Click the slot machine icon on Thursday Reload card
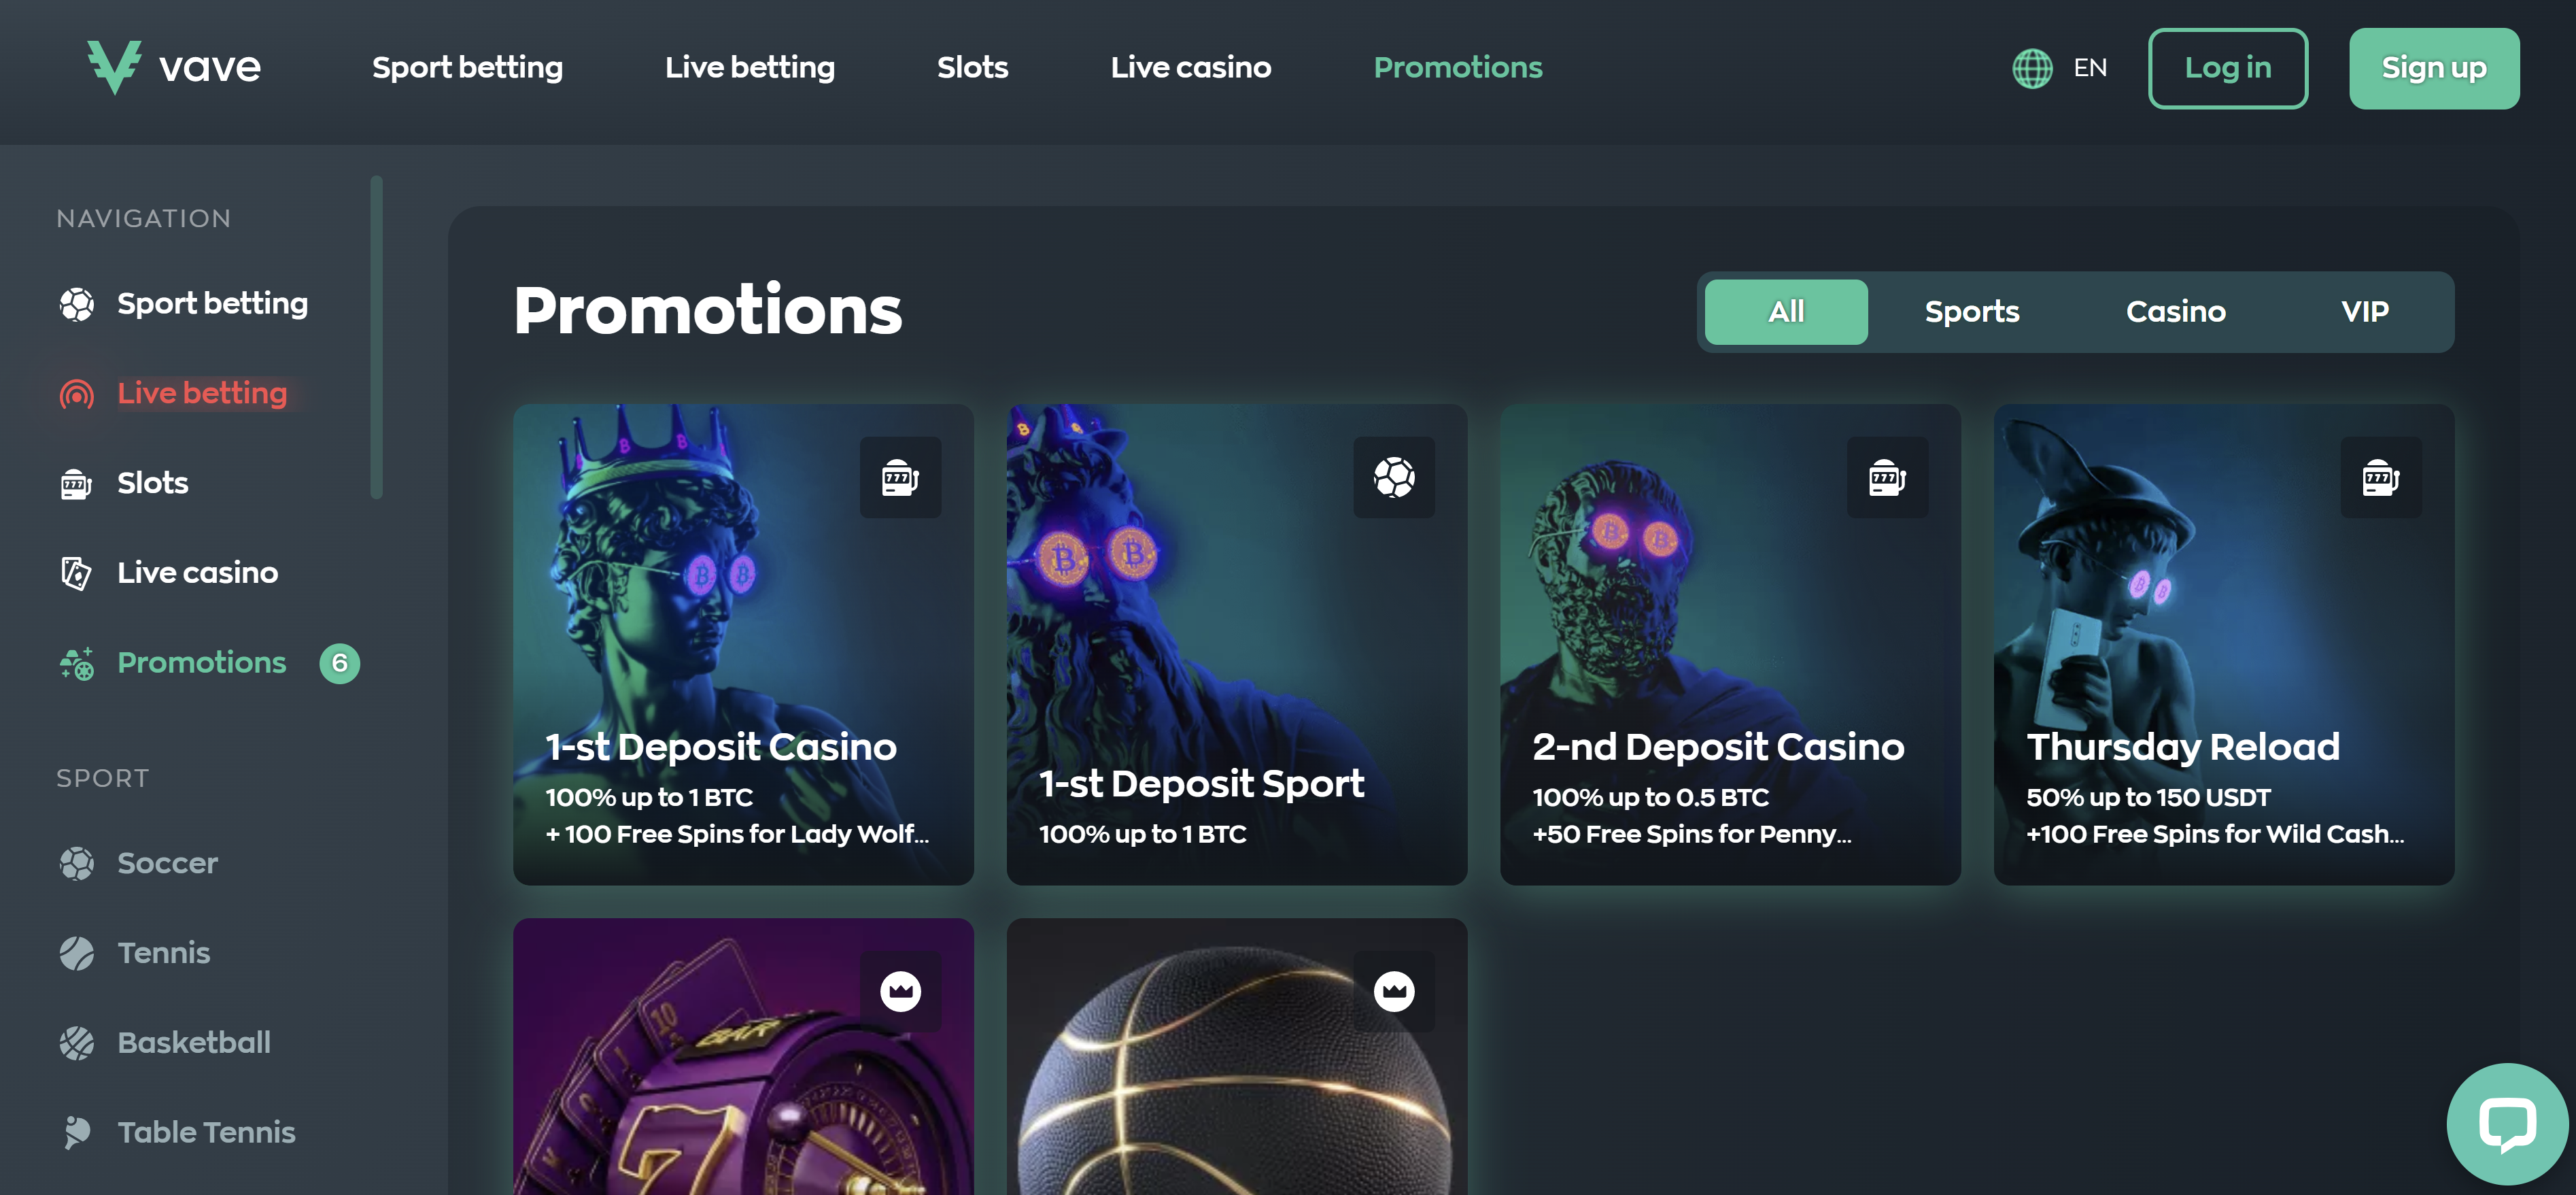This screenshot has height=1195, width=2576. point(2380,477)
